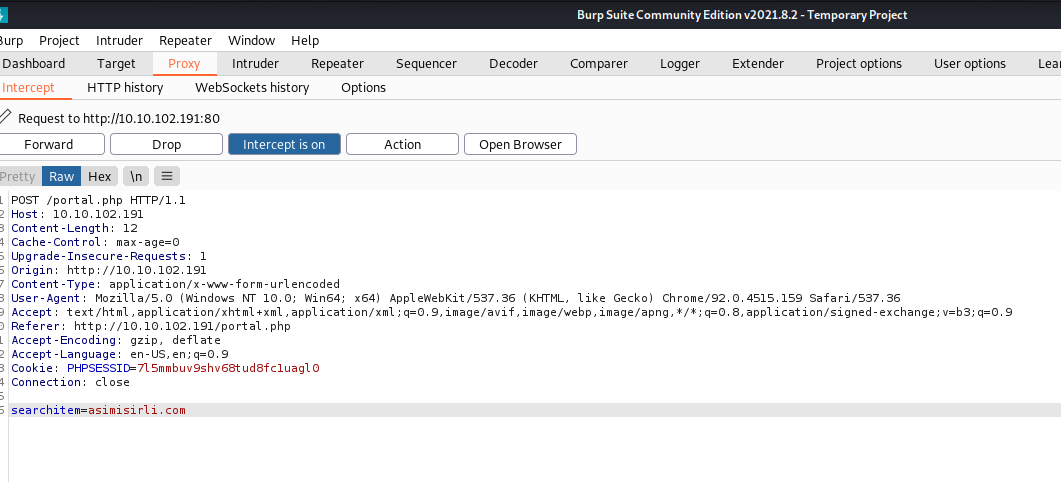Open the Project options tab
Image resolution: width=1061 pixels, height=482 pixels.
859,64
